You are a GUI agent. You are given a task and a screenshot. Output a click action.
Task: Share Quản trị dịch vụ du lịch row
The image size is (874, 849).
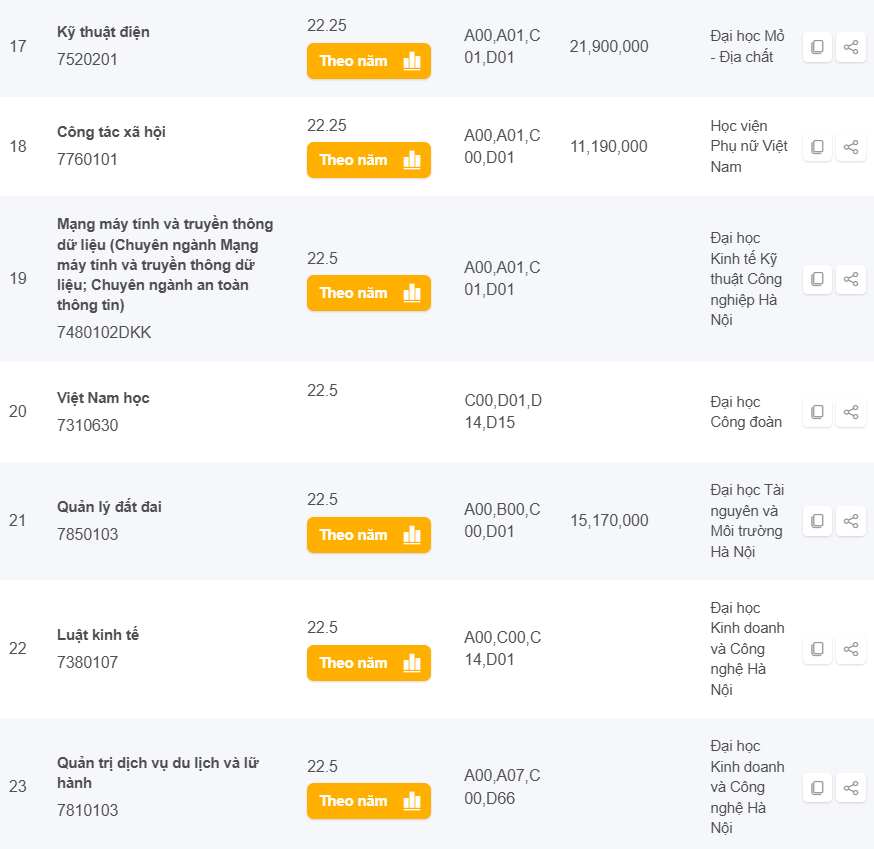pos(851,787)
